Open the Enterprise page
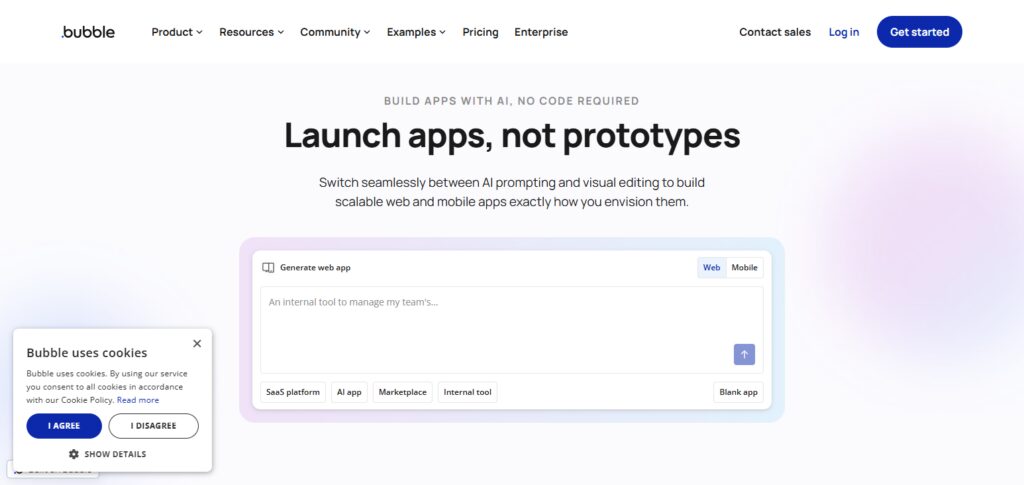The image size is (1024, 485). point(541,32)
